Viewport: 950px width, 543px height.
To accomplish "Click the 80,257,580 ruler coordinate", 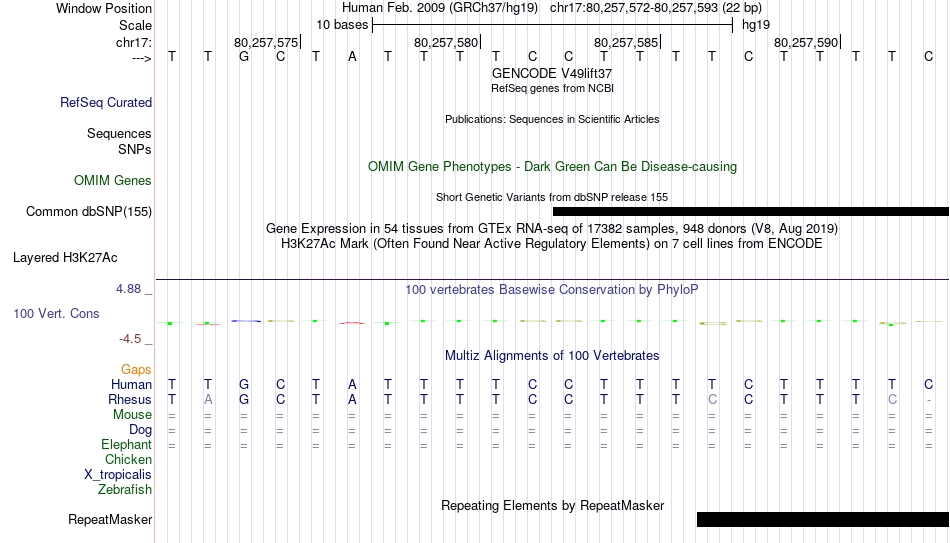I will pos(446,42).
